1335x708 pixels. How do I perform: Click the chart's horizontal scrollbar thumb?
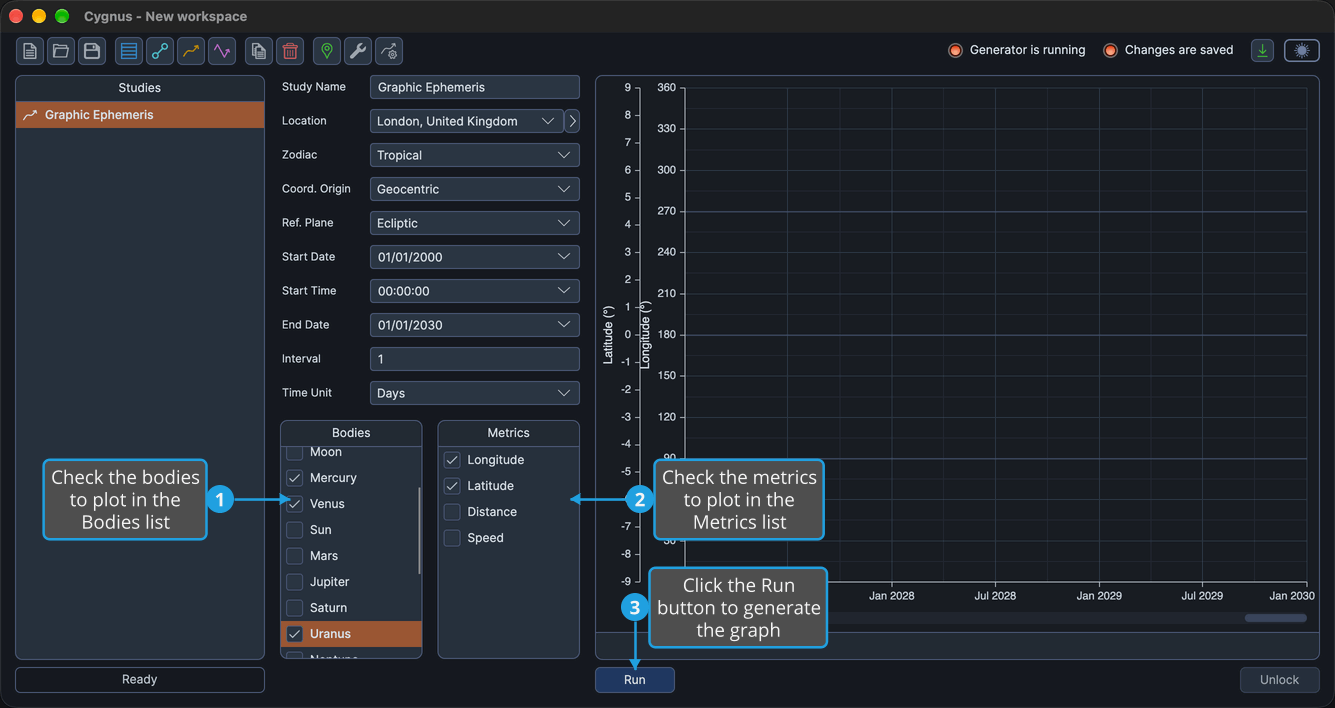coord(1275,618)
